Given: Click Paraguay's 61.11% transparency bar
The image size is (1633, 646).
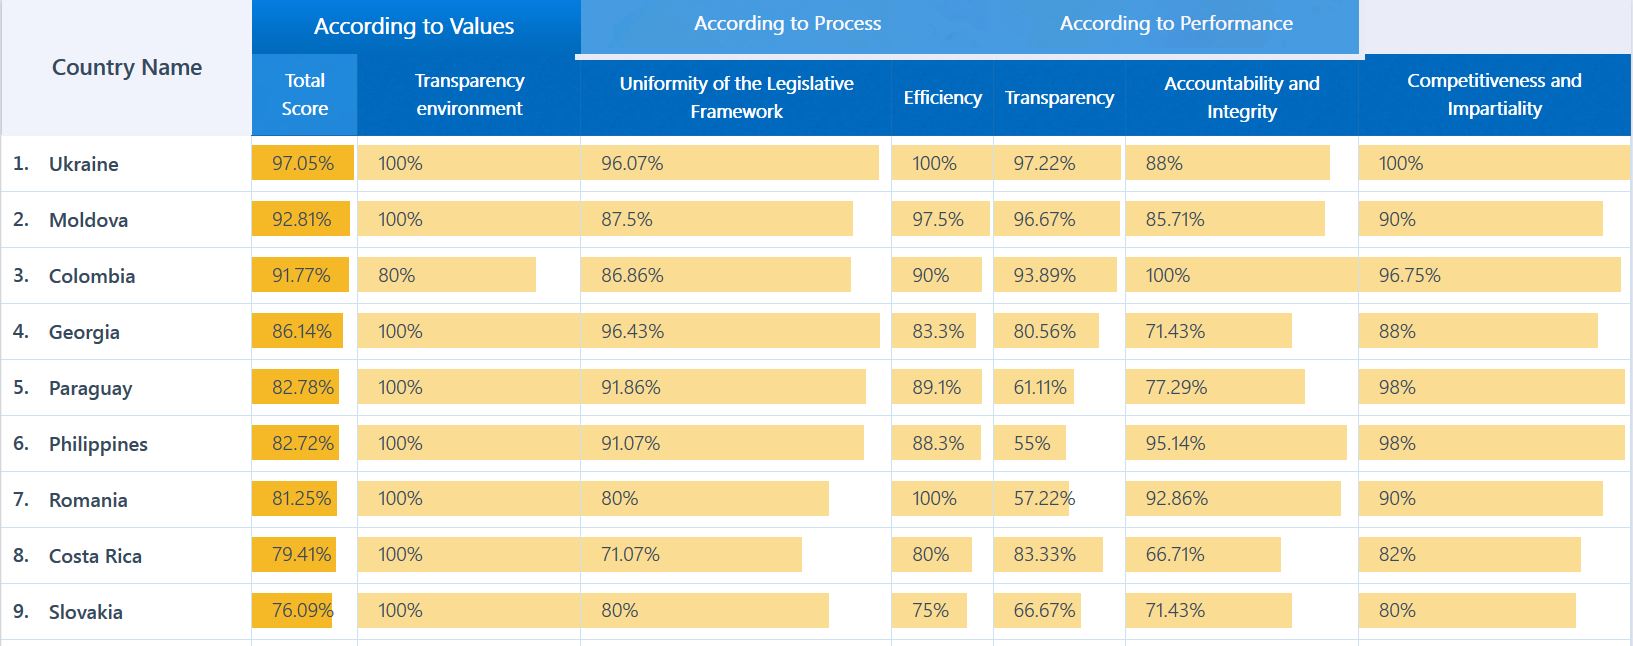Looking at the screenshot, I should [x=1035, y=388].
